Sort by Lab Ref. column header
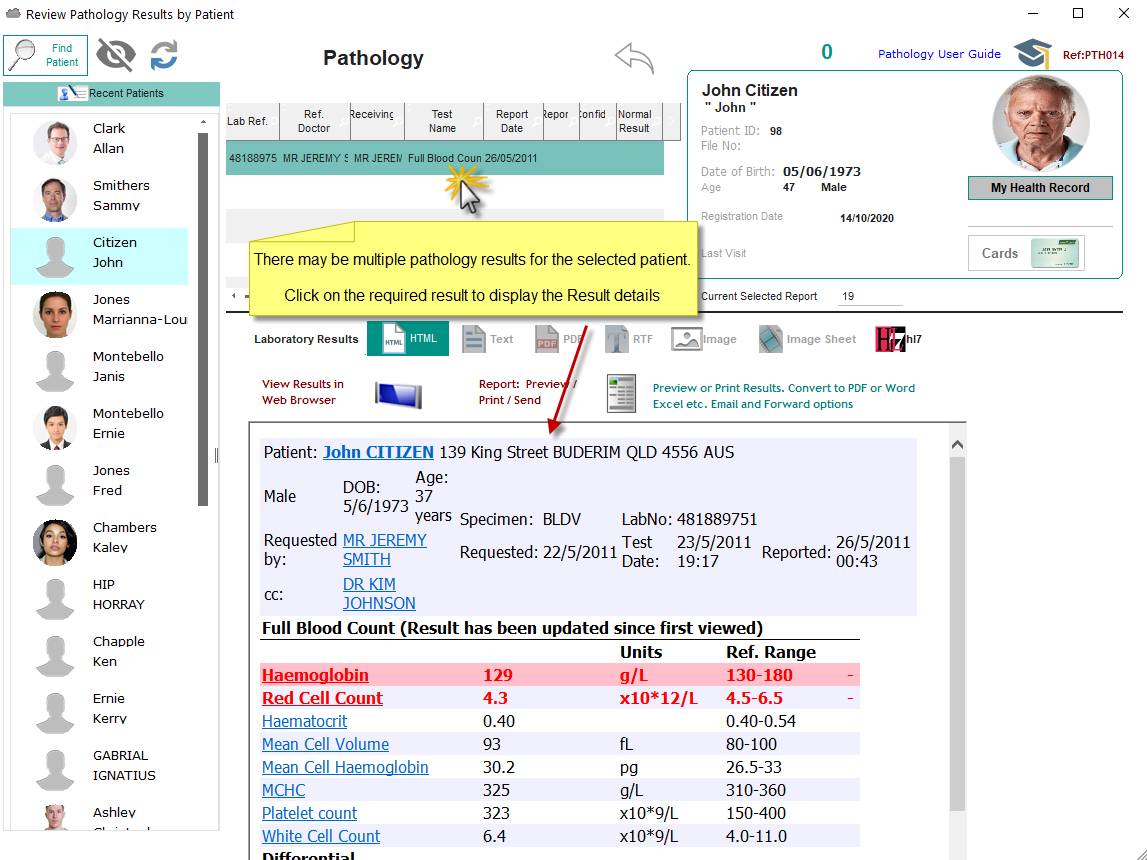Image resolution: width=1147 pixels, height=860 pixels. coord(252,121)
